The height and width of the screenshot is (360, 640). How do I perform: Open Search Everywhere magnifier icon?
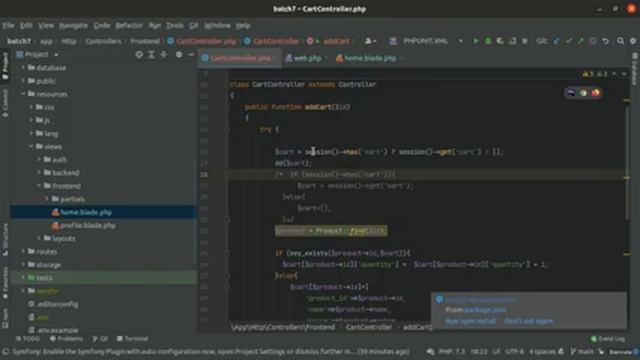(x=620, y=41)
